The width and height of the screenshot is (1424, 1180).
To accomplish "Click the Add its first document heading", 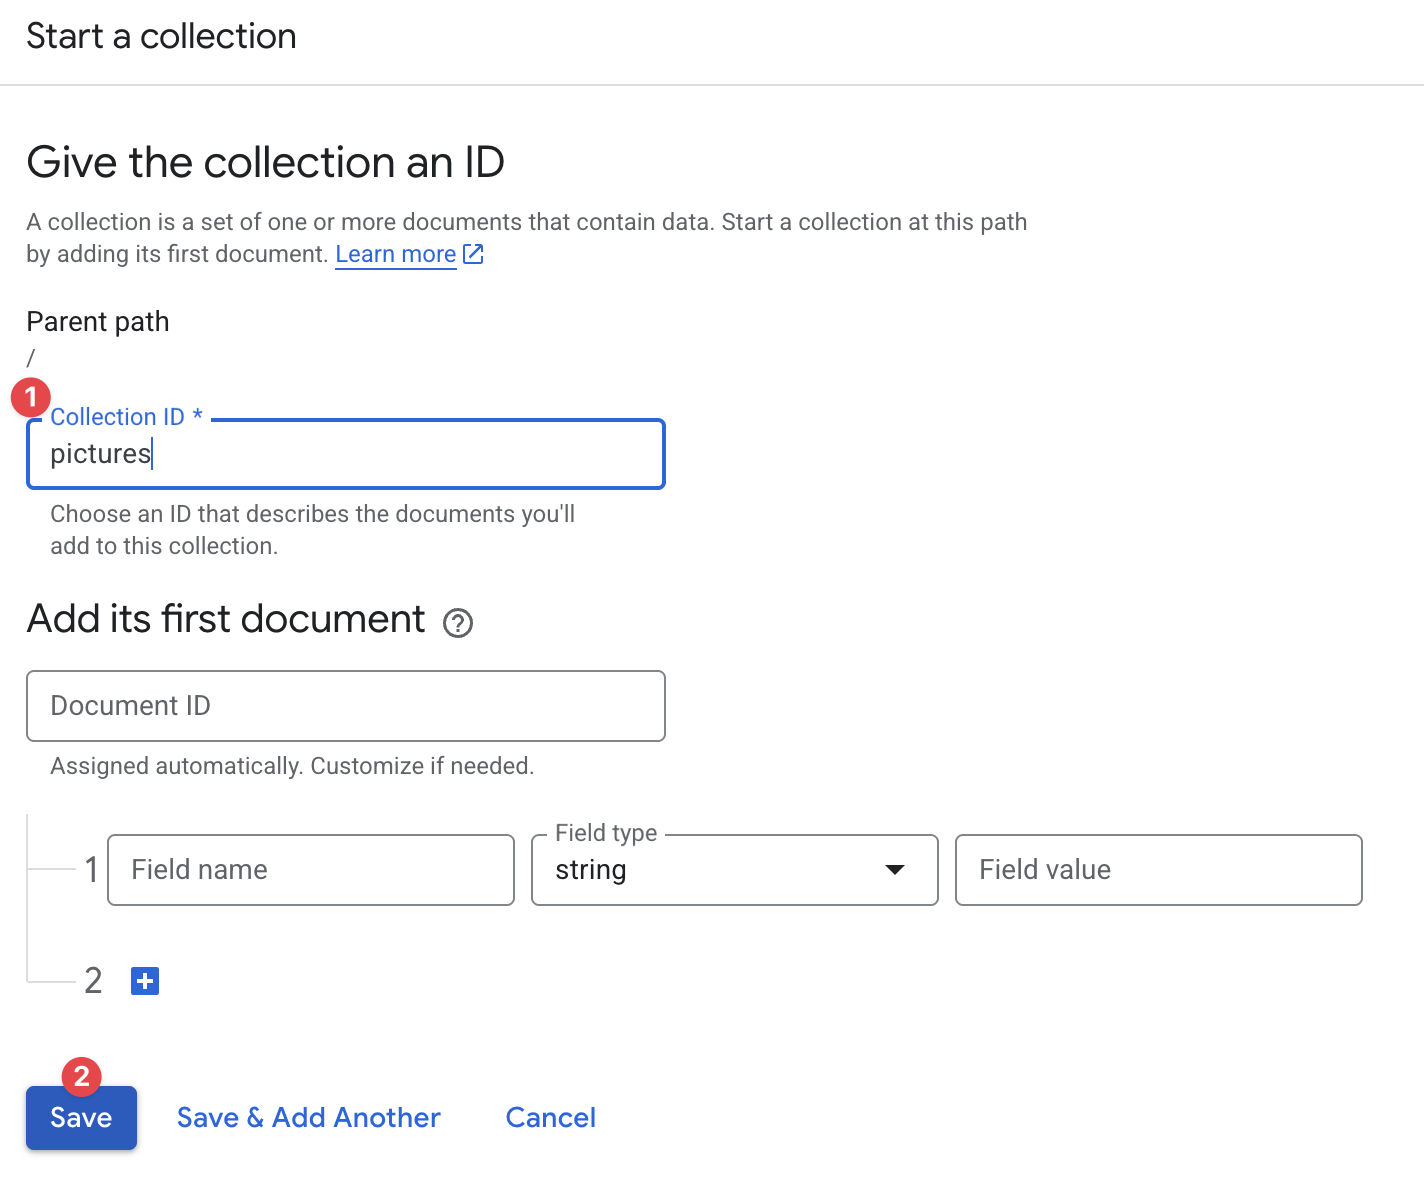I will point(226,619).
